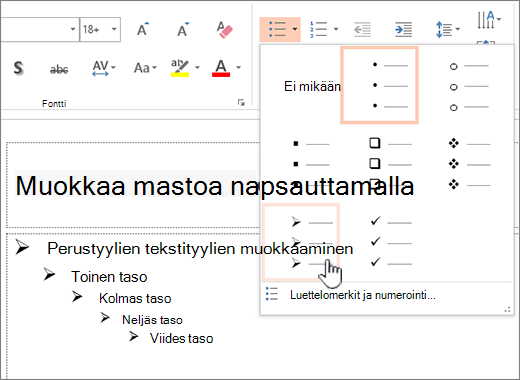Open the Fontti dialog launcher
This screenshot has height=380, width=520.
click(x=241, y=103)
